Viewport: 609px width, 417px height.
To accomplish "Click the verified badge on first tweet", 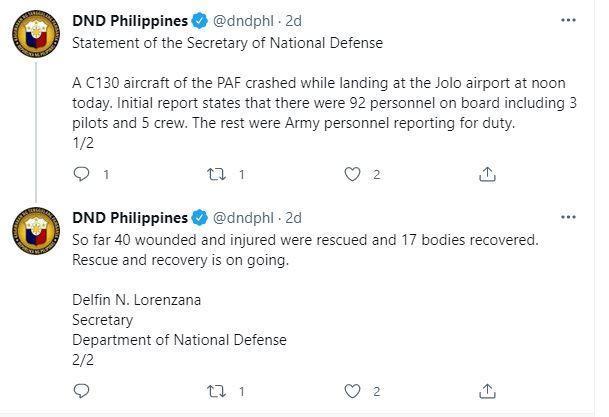I will (199, 21).
